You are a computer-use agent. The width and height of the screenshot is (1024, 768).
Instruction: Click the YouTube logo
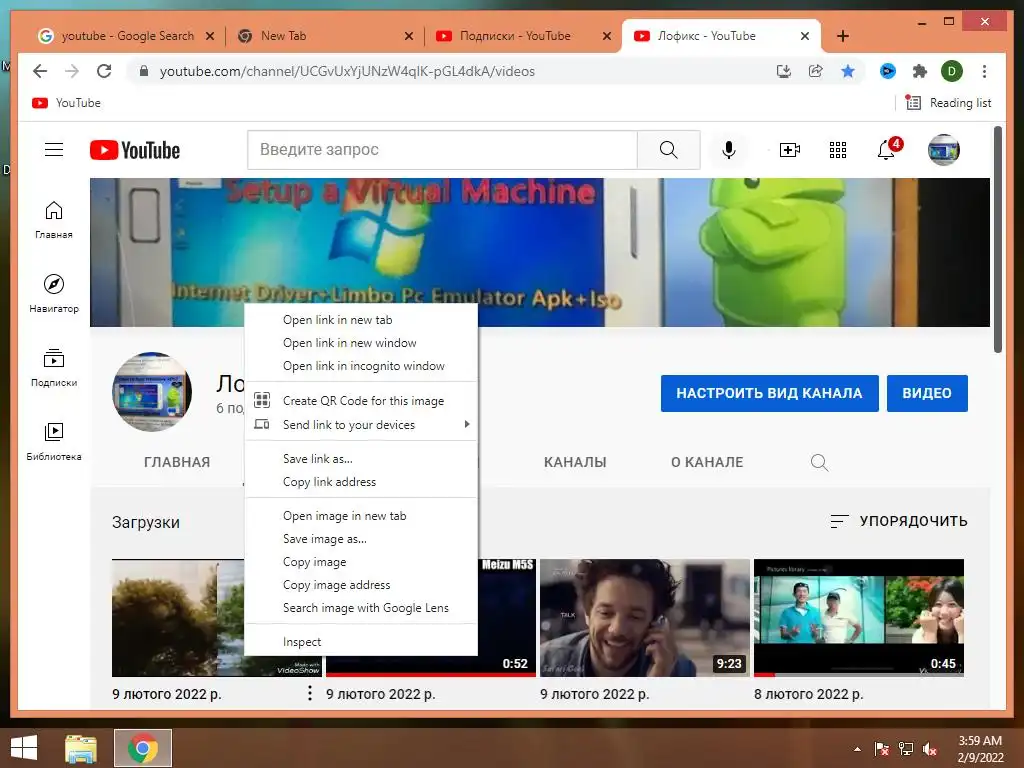point(135,150)
